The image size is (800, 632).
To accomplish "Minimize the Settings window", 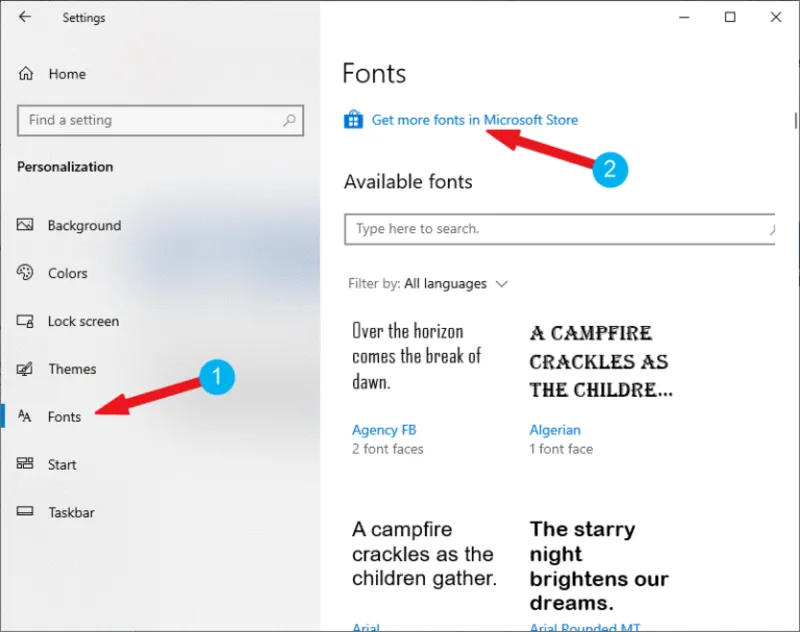I will (x=684, y=17).
